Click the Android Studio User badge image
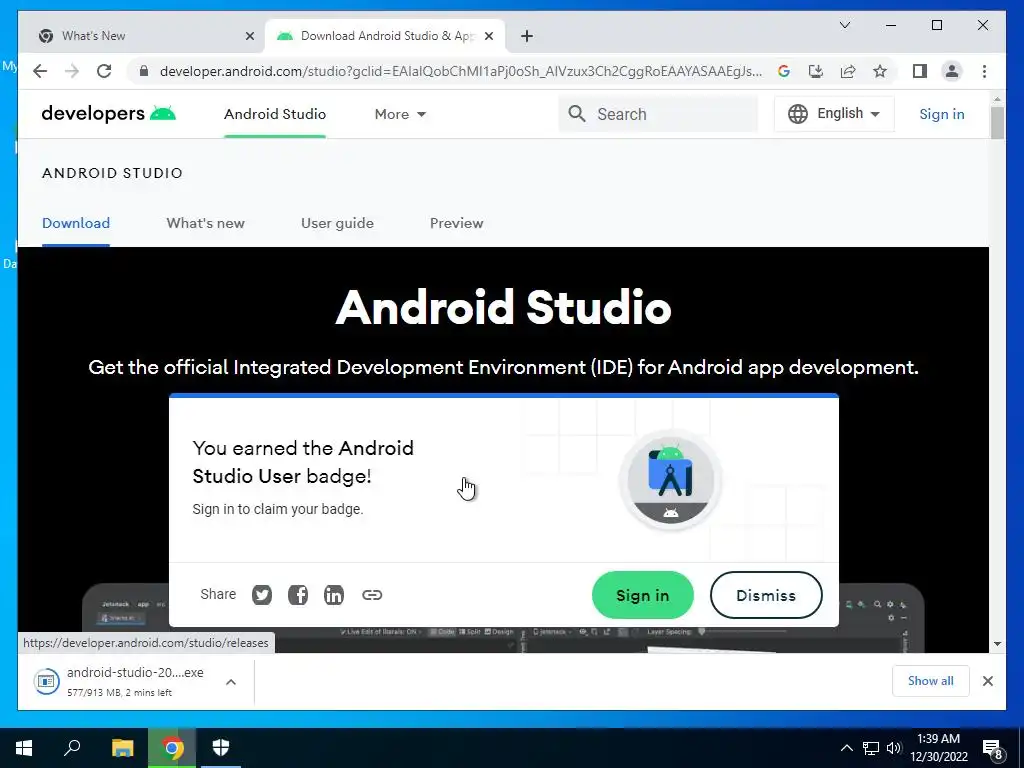Viewport: 1024px width, 768px height. 671,480
